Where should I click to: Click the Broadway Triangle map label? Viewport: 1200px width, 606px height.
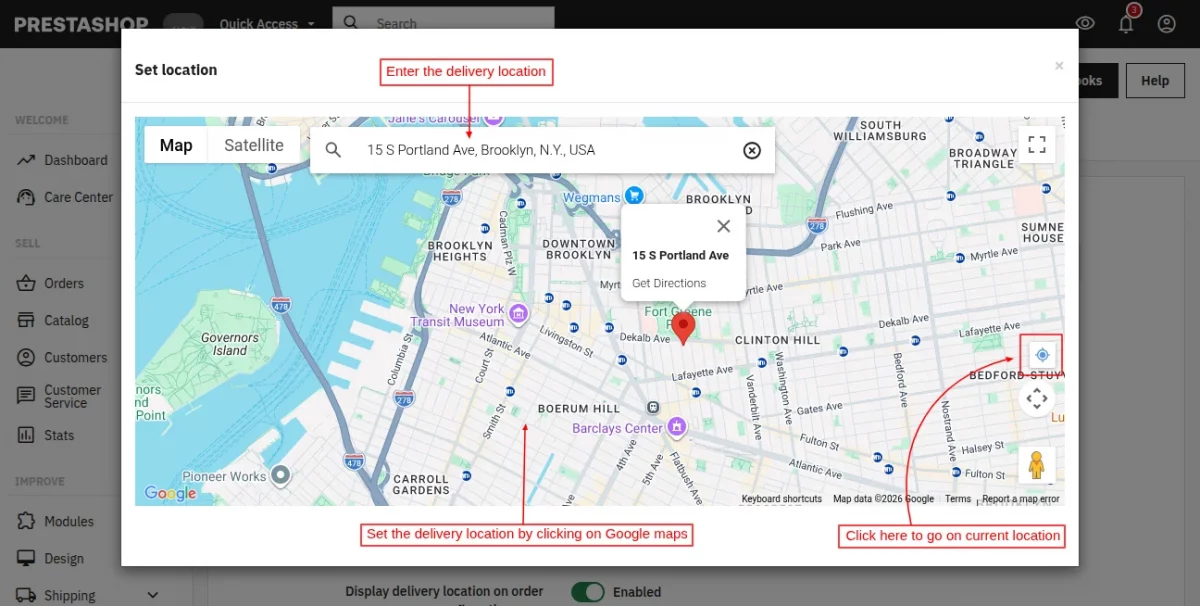pos(983,159)
